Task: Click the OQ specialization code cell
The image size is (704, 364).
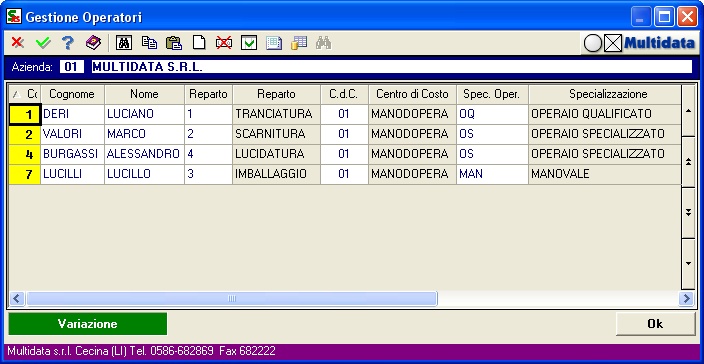Action: coord(492,114)
